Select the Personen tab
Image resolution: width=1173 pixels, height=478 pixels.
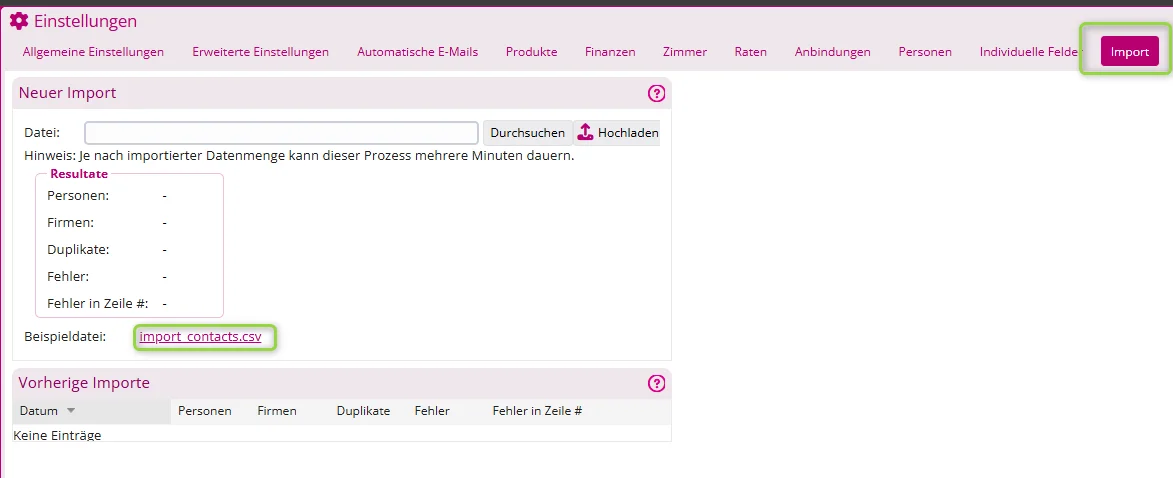(925, 52)
